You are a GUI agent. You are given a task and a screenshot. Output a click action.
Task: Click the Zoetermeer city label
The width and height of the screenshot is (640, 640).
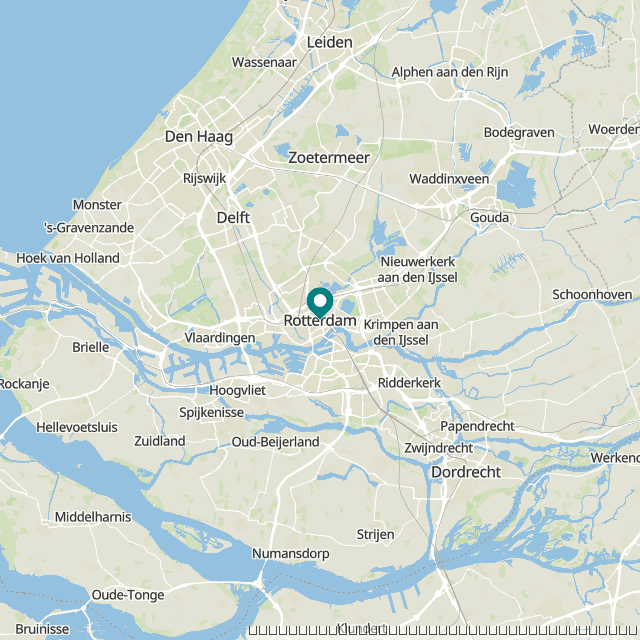(329, 158)
